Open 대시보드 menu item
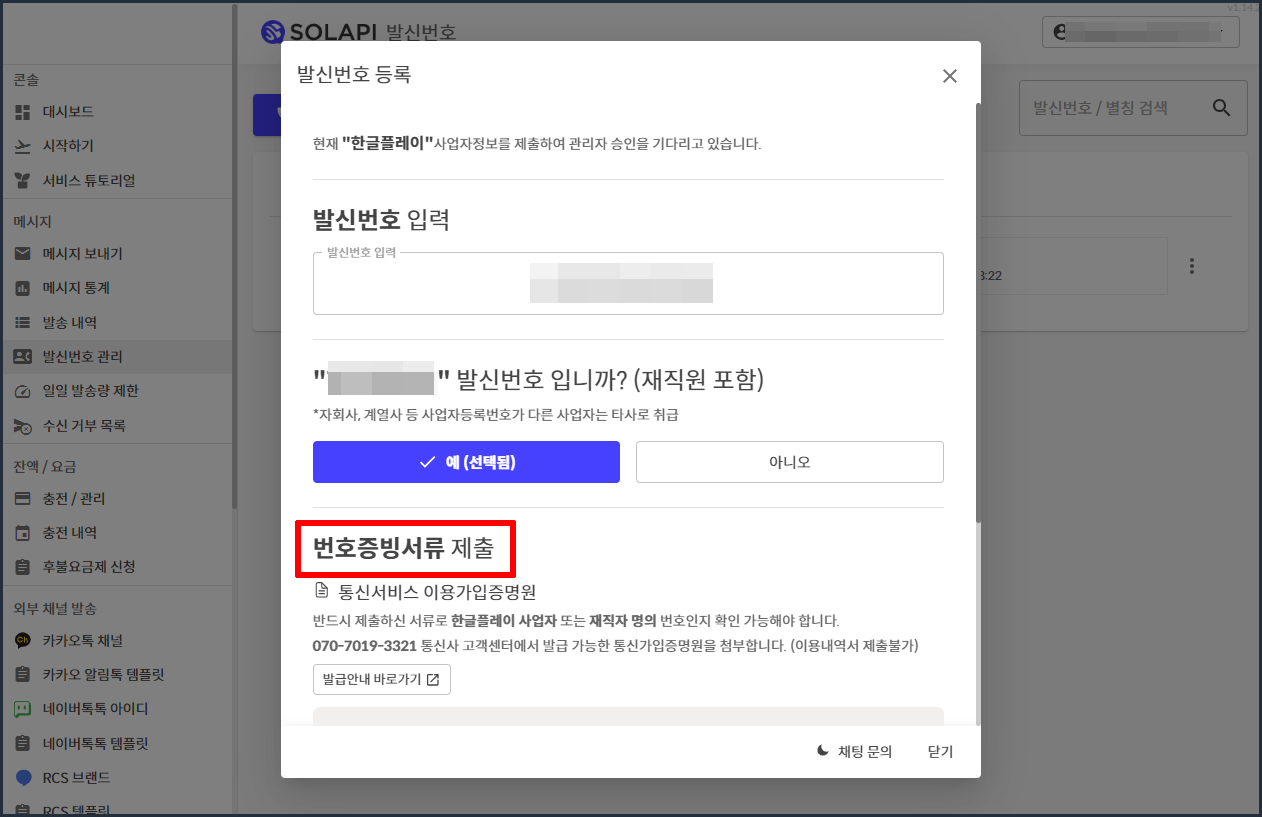The width and height of the screenshot is (1262, 817). (116, 112)
